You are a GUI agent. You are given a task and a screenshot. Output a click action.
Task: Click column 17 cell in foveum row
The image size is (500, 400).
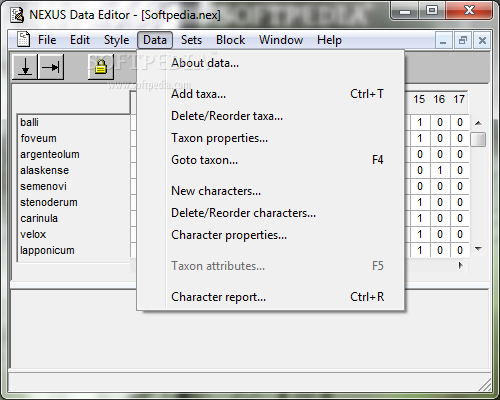coord(460,138)
